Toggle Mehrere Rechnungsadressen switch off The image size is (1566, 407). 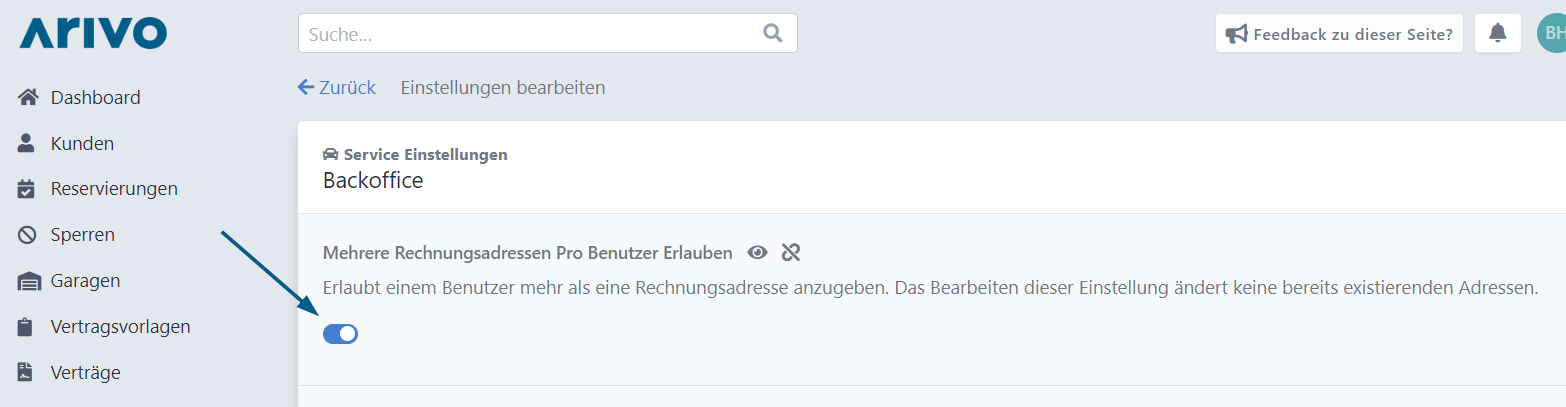[x=341, y=334]
